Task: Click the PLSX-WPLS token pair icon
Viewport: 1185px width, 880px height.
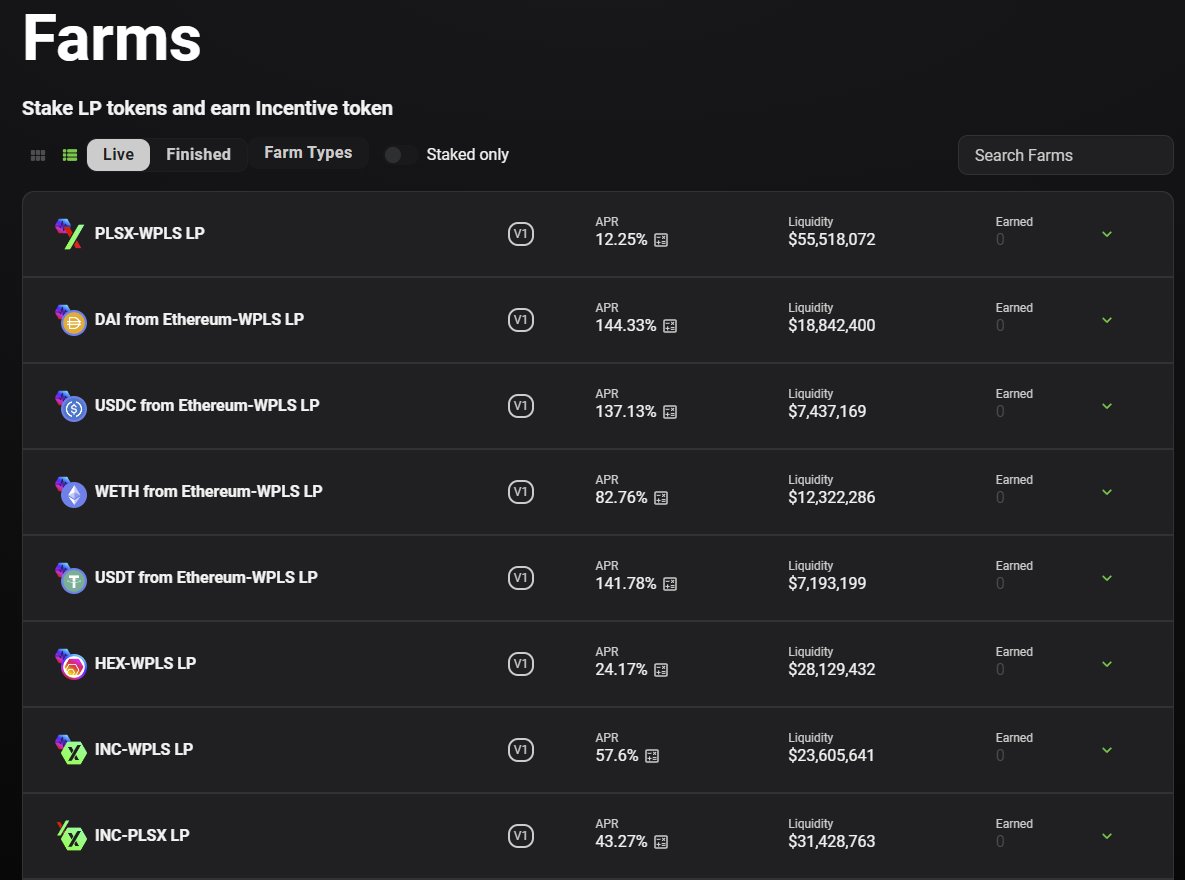Action: [x=70, y=234]
